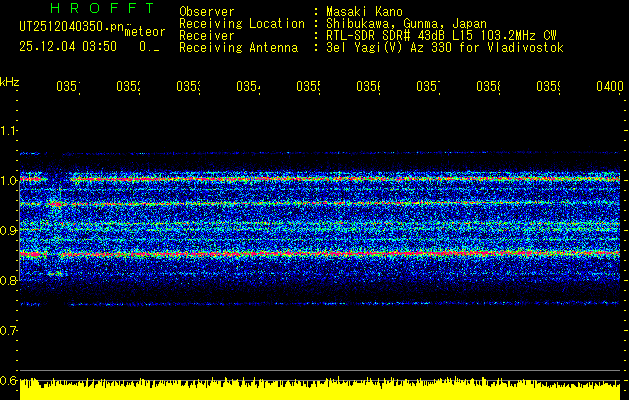Click receiver text RTL-SDR SDR# 43dB

pos(386,36)
